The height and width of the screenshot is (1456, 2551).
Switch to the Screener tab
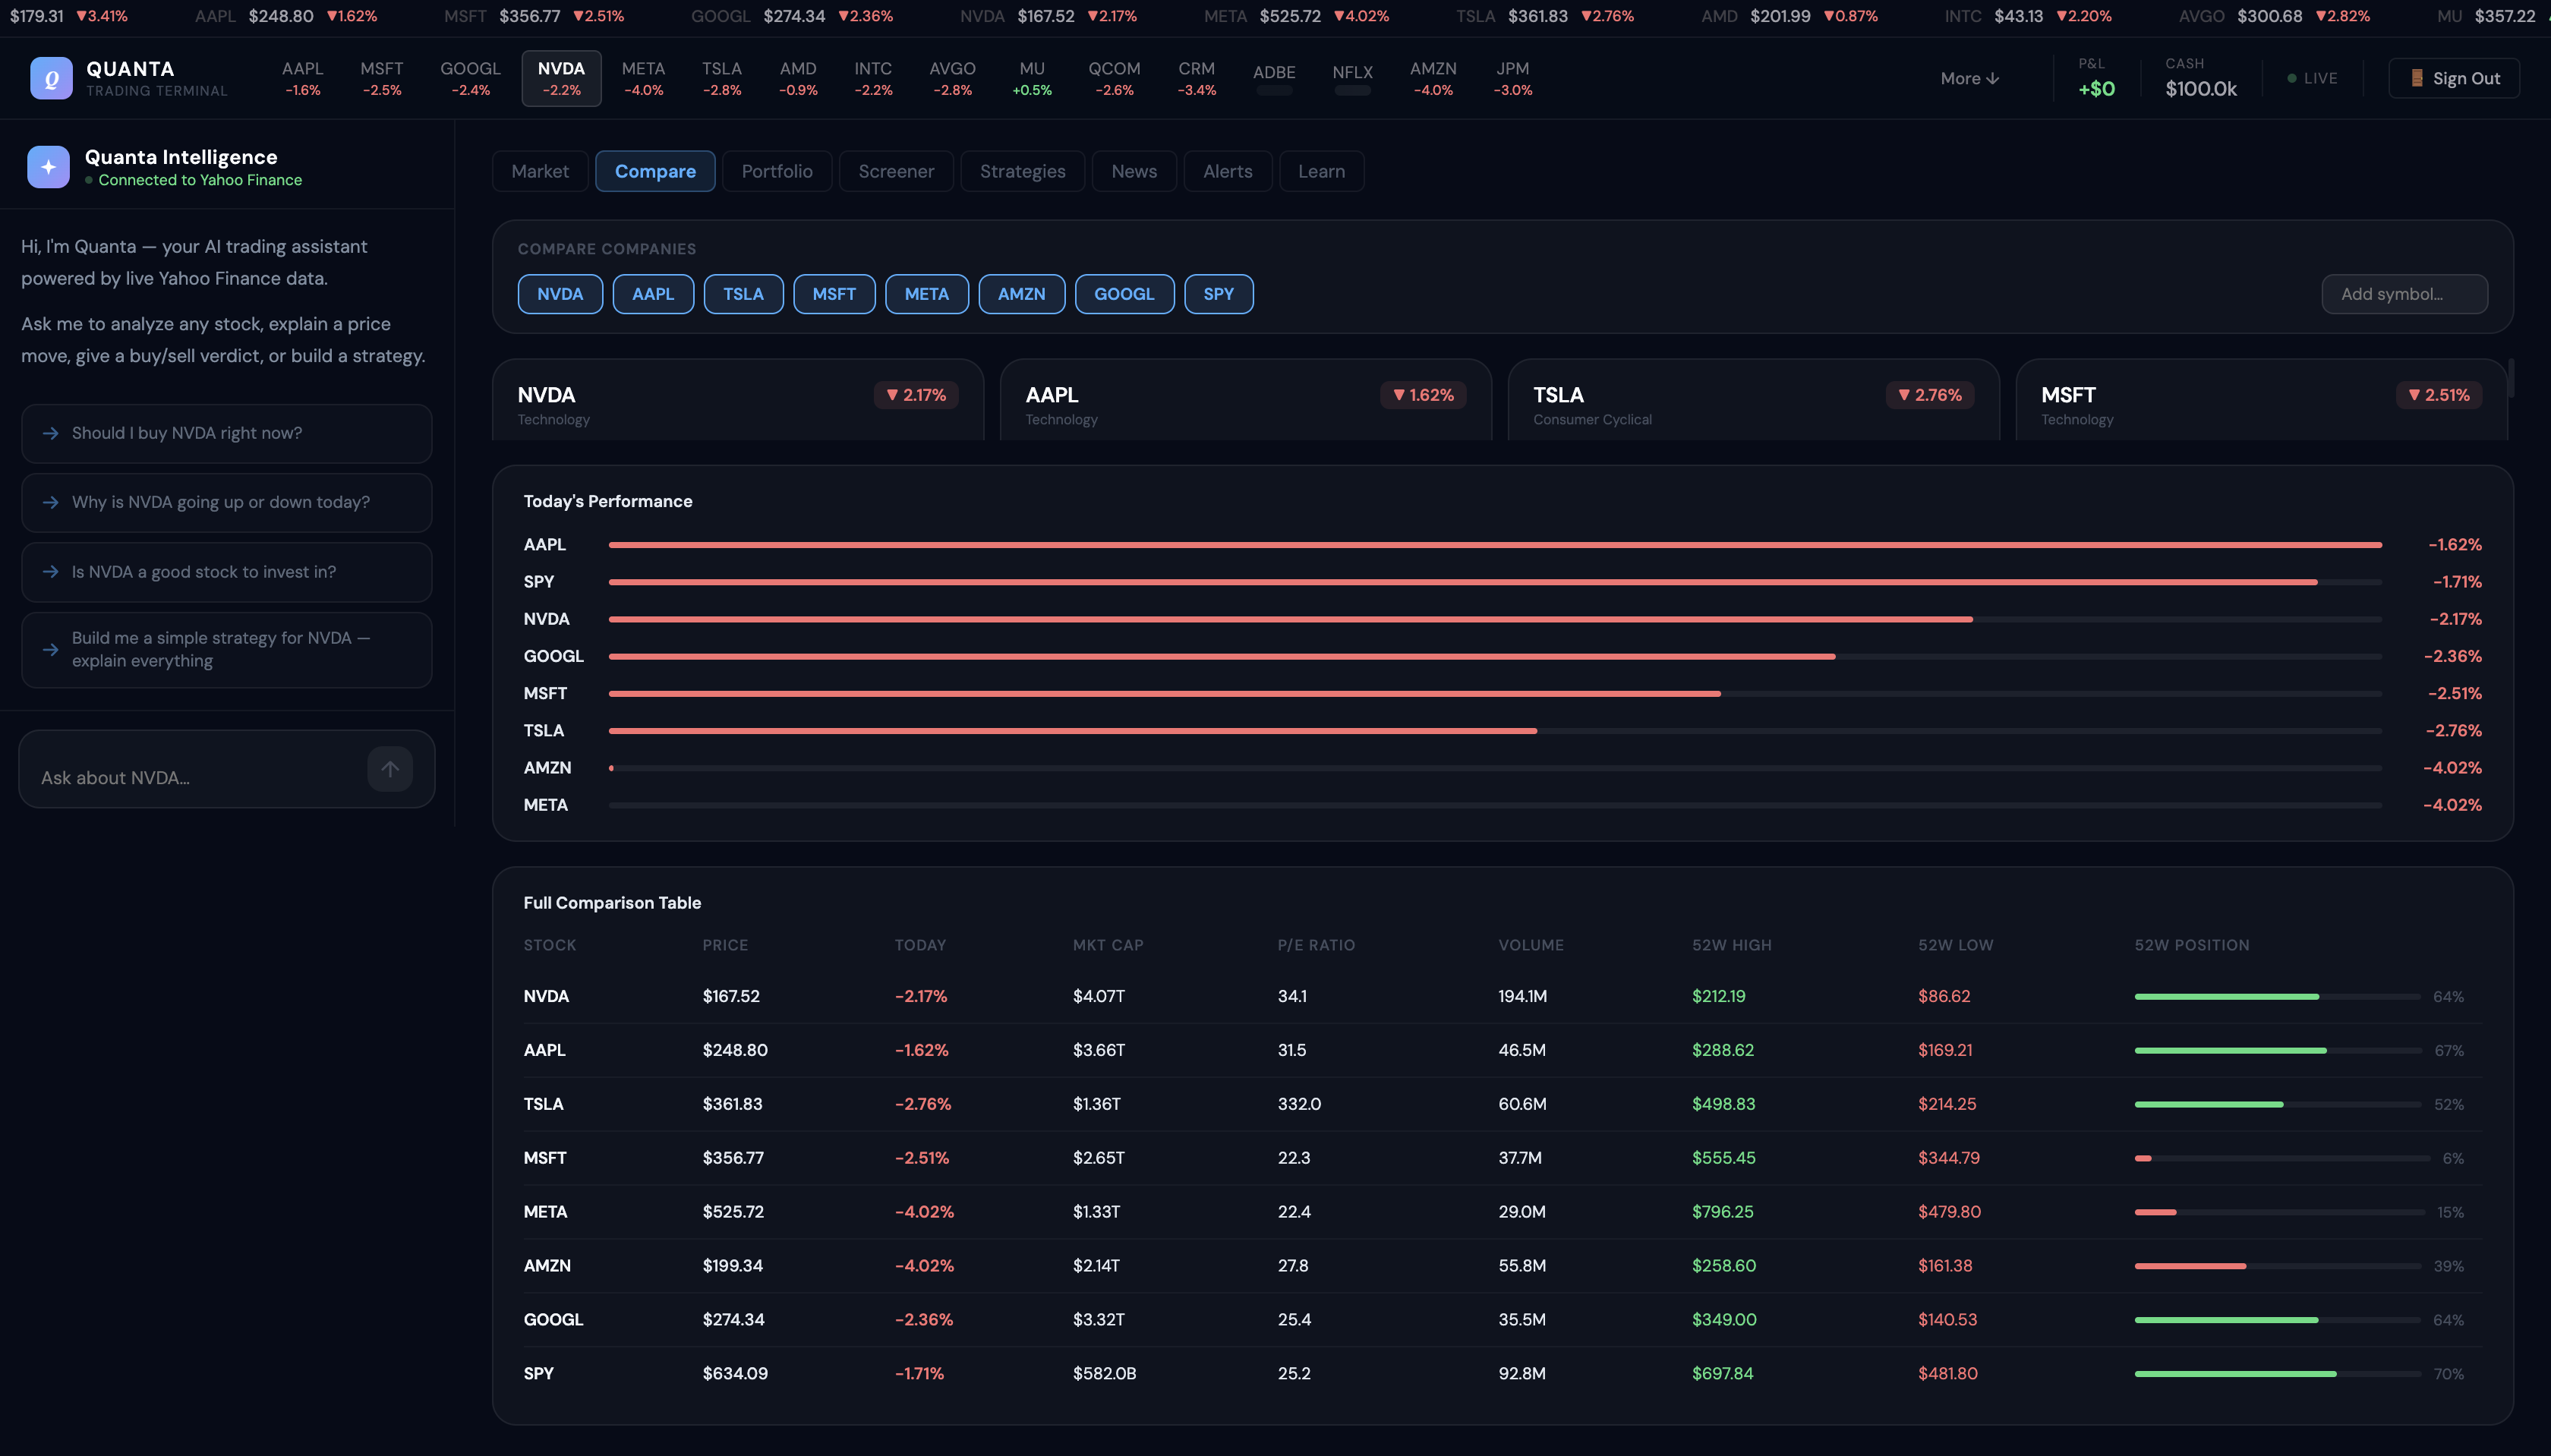(x=895, y=171)
